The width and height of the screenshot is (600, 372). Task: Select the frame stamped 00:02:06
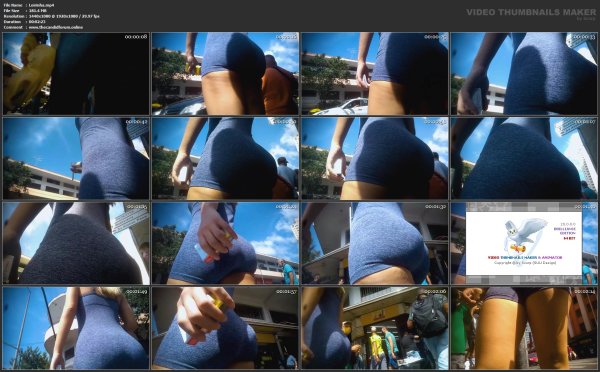pyautogui.click(x=375, y=328)
